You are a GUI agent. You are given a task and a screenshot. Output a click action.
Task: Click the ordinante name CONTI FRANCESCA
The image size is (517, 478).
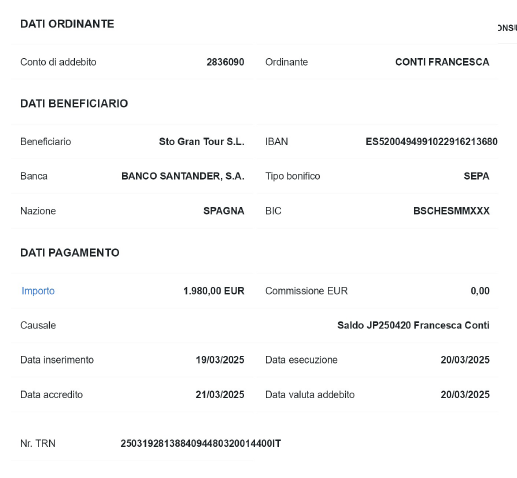(x=442, y=62)
